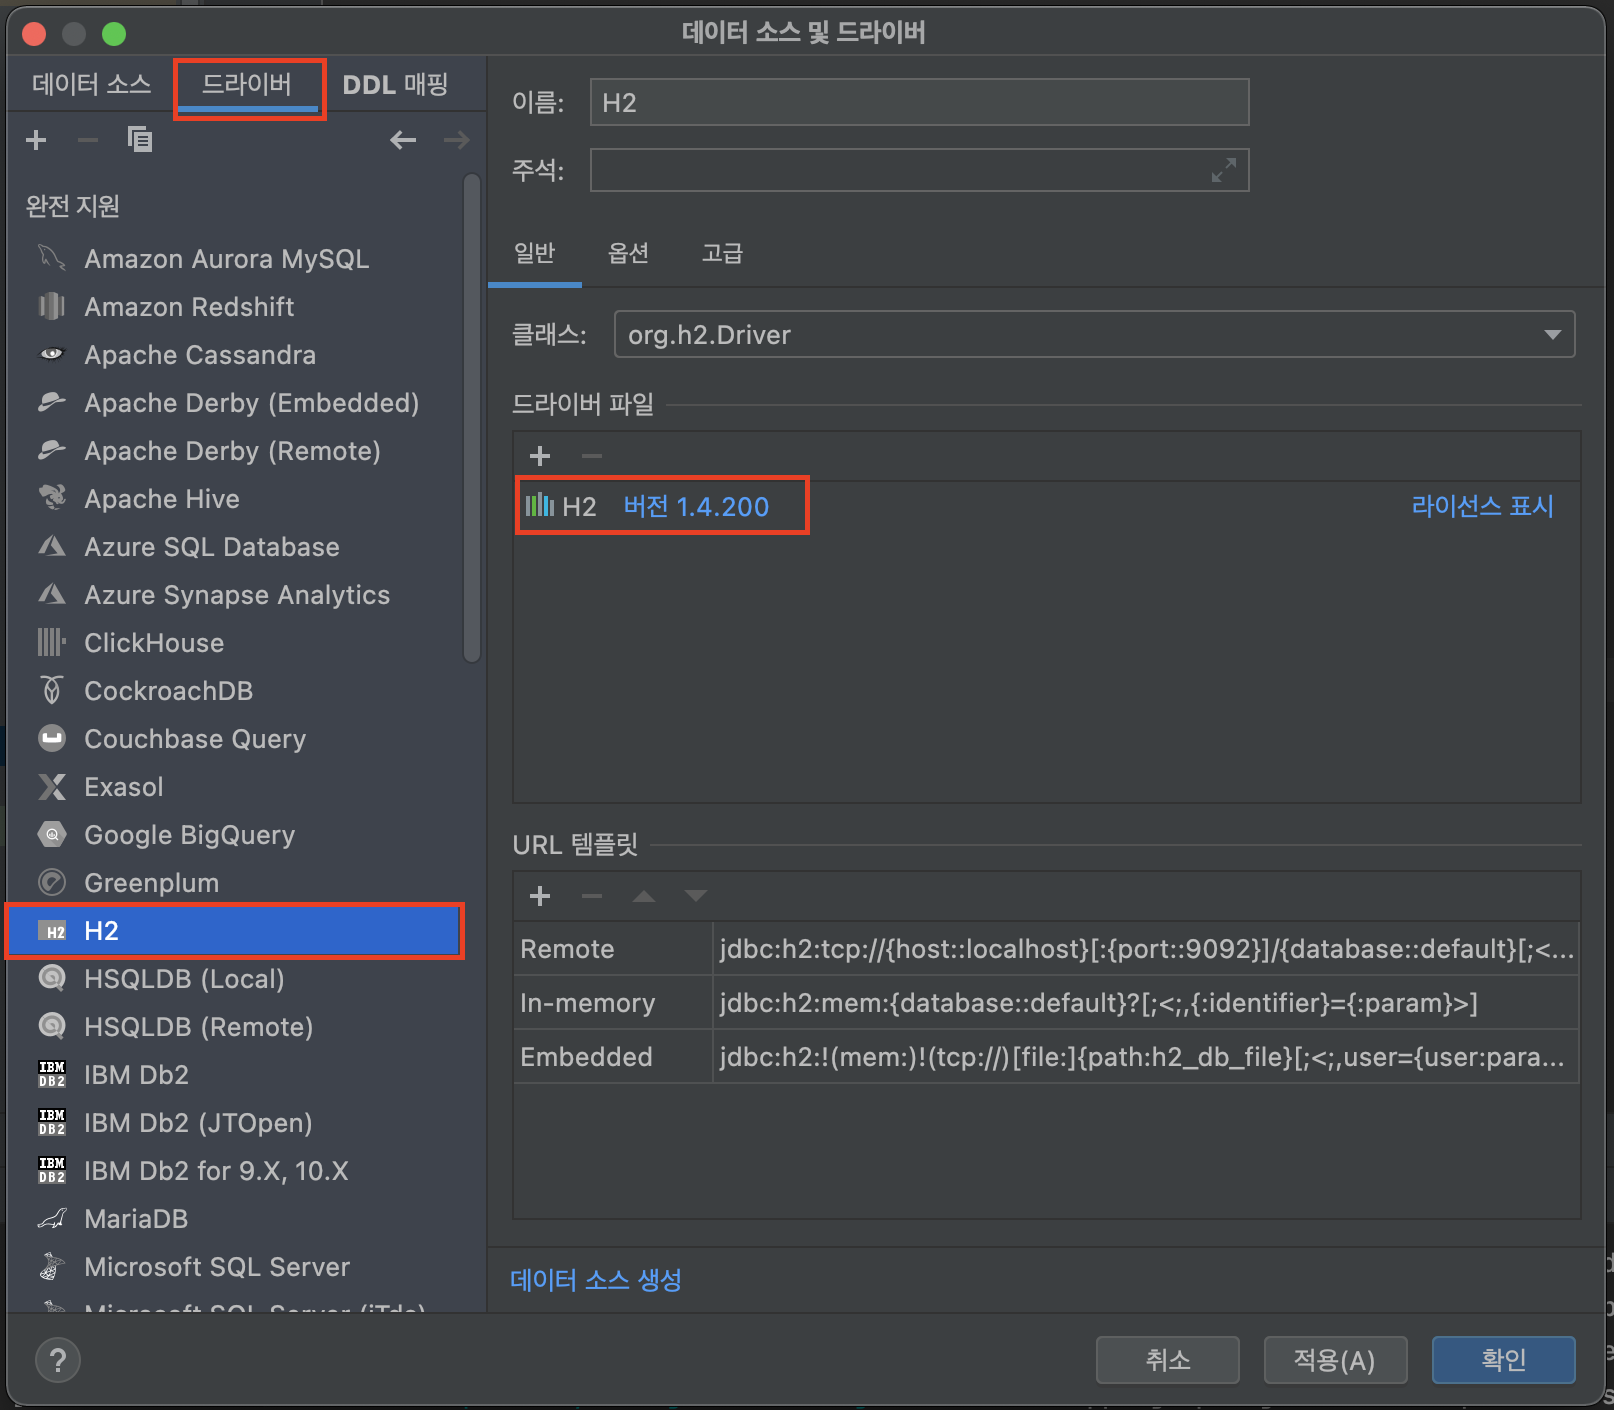The image size is (1614, 1410).
Task: Click the Exasol X icon
Action: (x=52, y=786)
